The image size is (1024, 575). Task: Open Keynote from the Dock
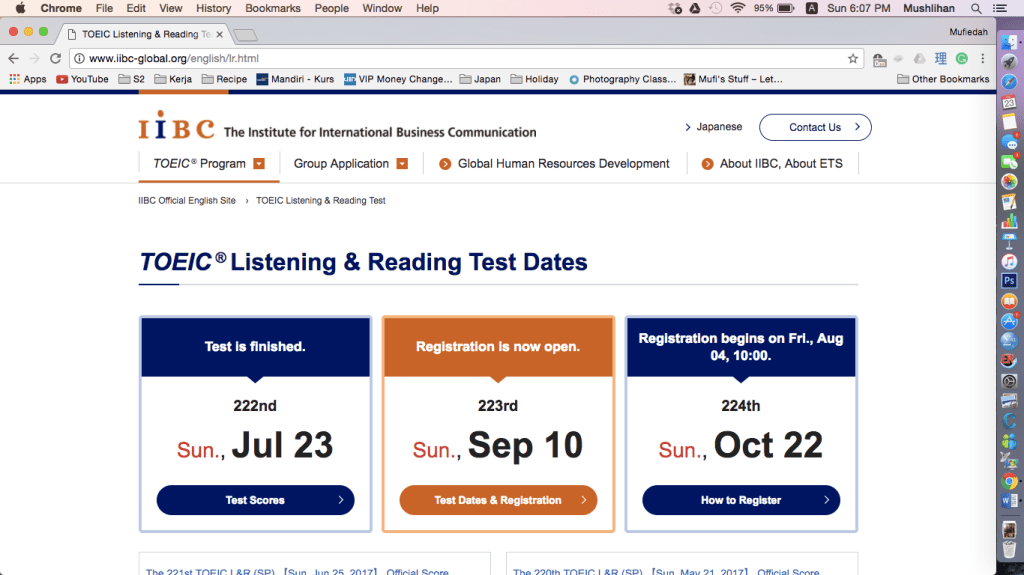click(x=1009, y=241)
